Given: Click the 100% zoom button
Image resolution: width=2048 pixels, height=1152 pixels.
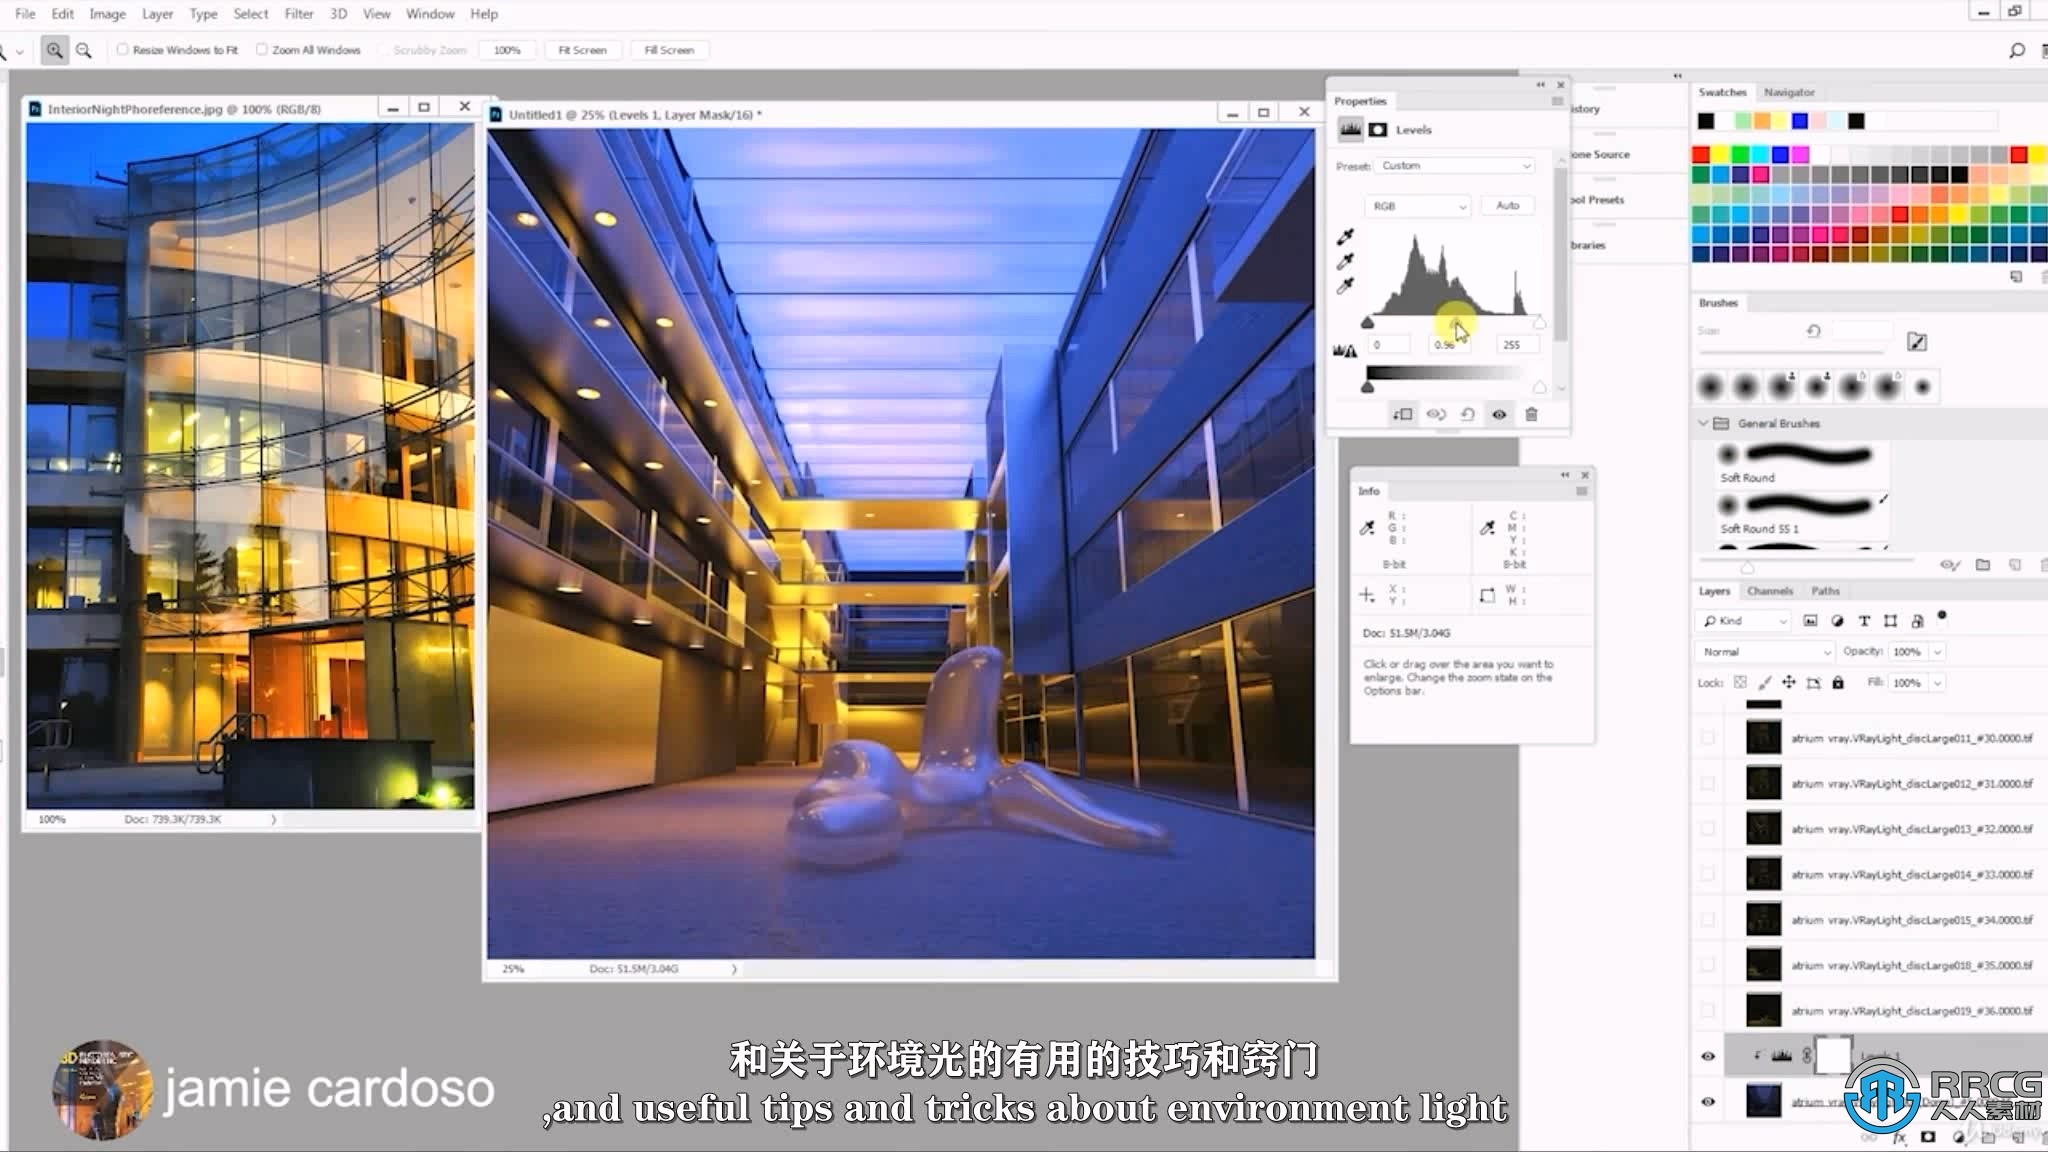Looking at the screenshot, I should (x=507, y=50).
